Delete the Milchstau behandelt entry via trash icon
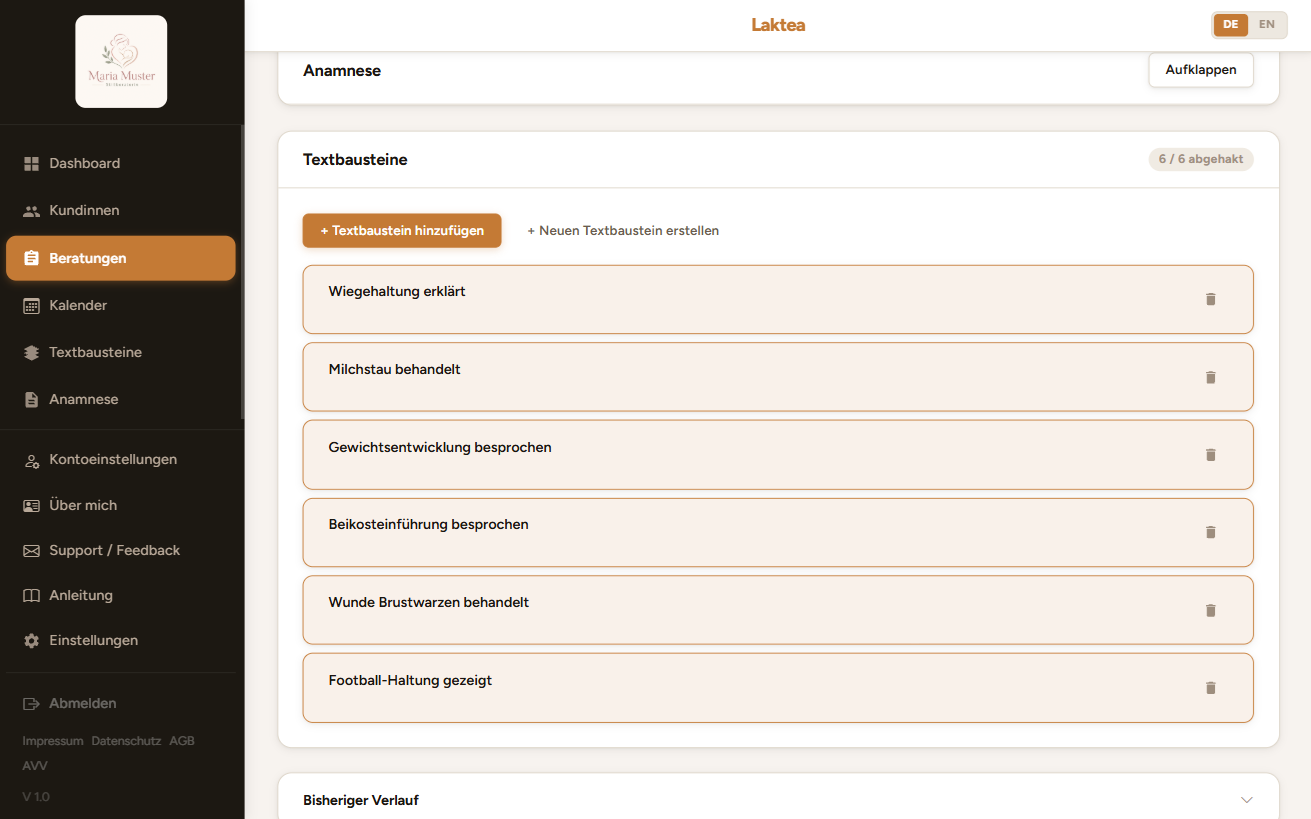This screenshot has width=1311, height=819. 1210,377
